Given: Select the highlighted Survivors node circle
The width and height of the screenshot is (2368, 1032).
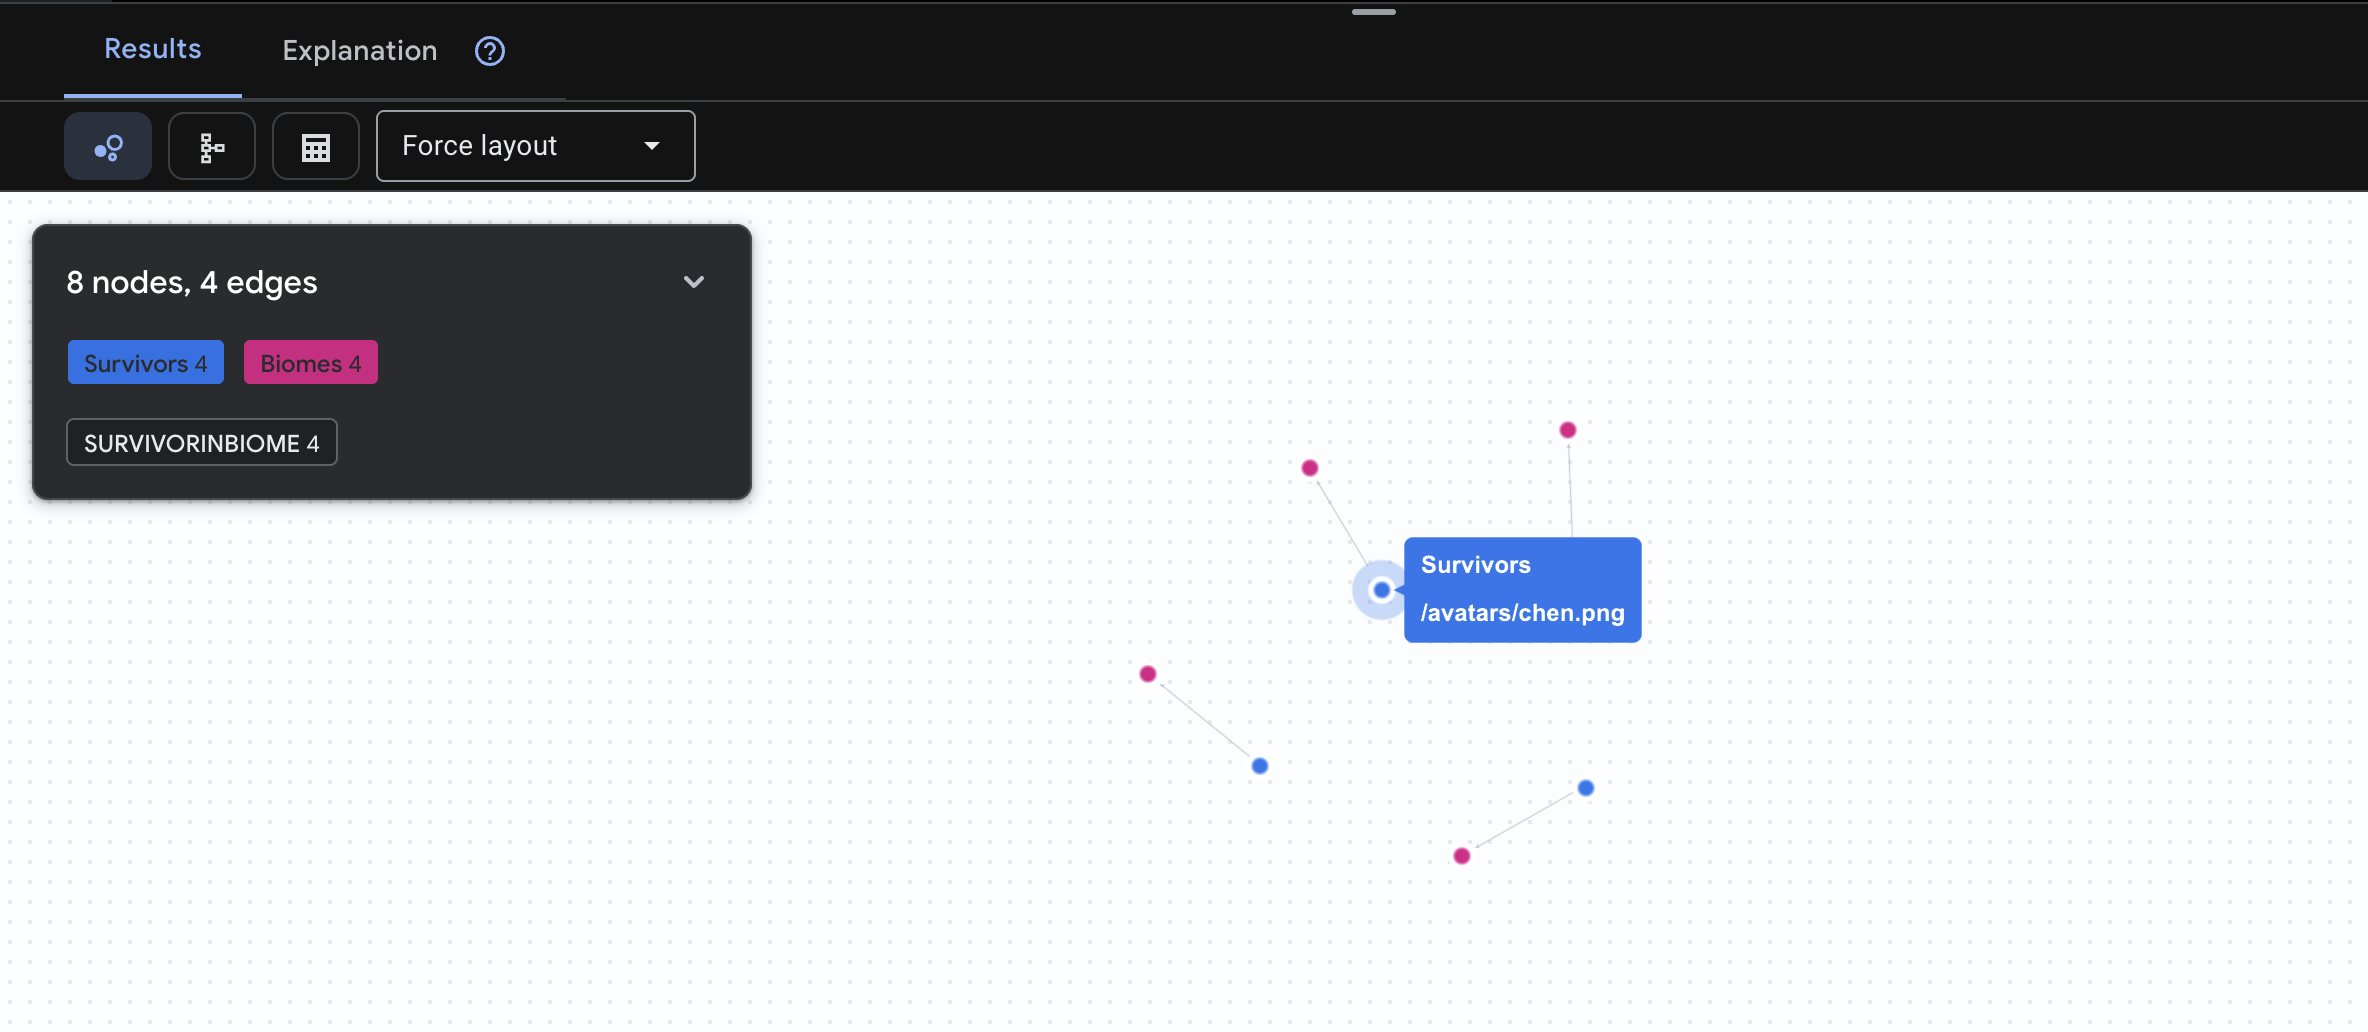Looking at the screenshot, I should [x=1381, y=590].
